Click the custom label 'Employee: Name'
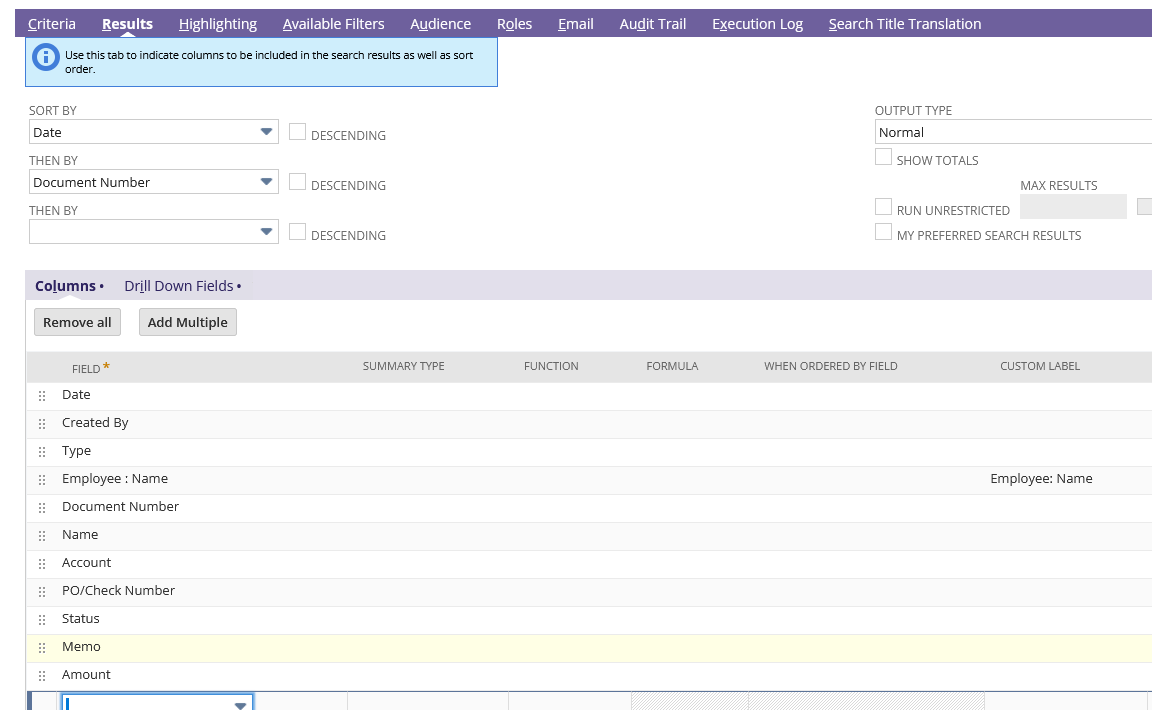The width and height of the screenshot is (1152, 710). [1041, 478]
